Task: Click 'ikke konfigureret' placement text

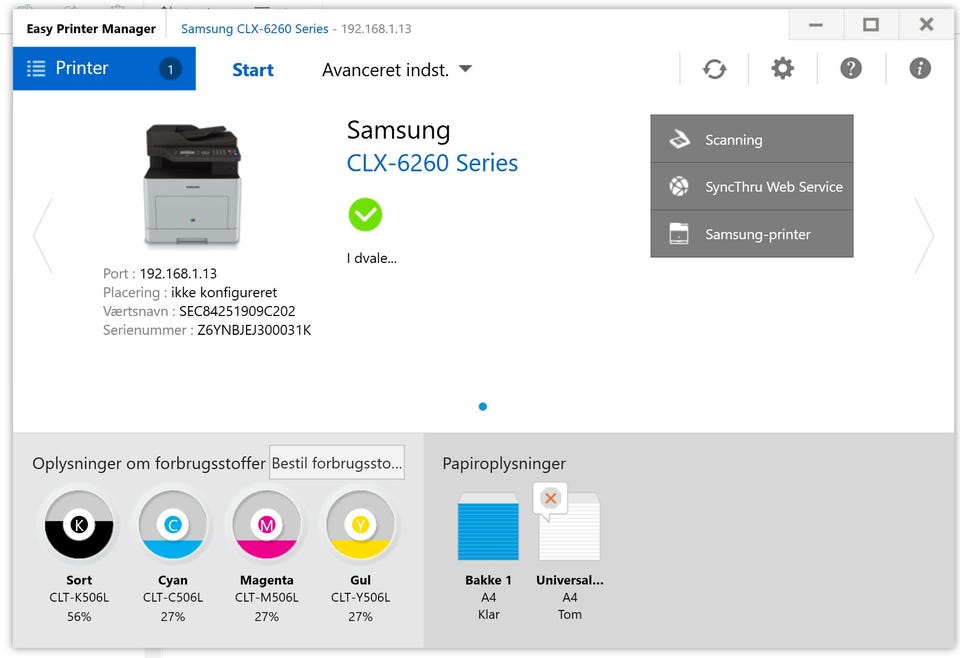Action: 224,292
